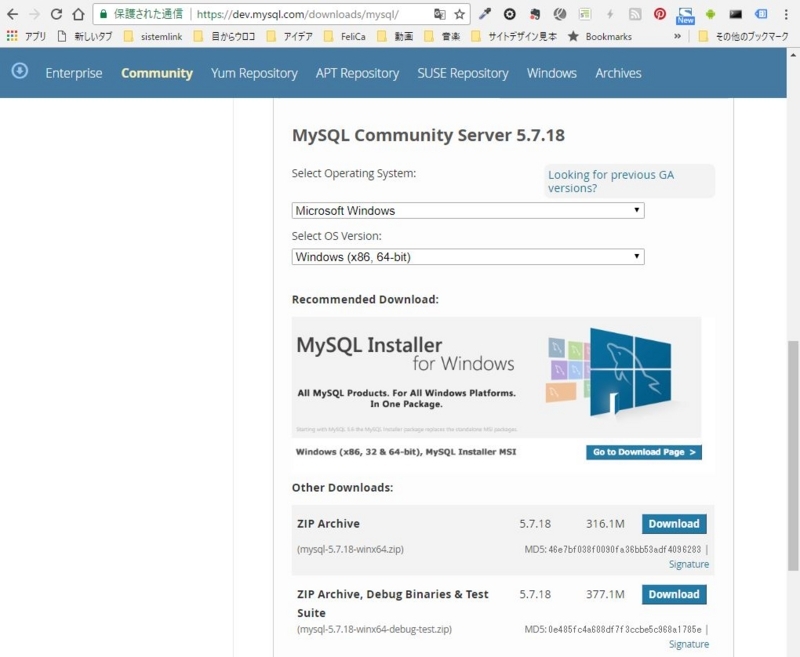Open the sistemlink bookmark folder
This screenshot has height=657, width=800.
pos(154,36)
